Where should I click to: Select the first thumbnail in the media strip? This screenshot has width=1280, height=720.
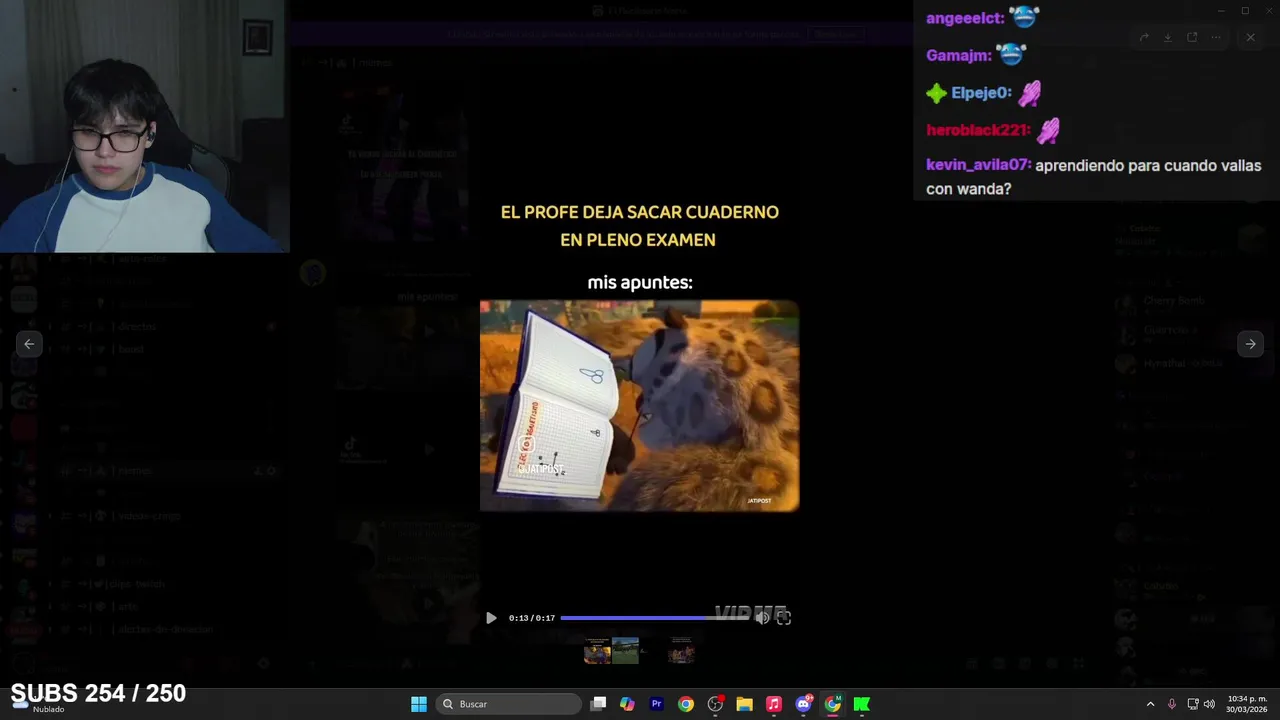tap(597, 651)
